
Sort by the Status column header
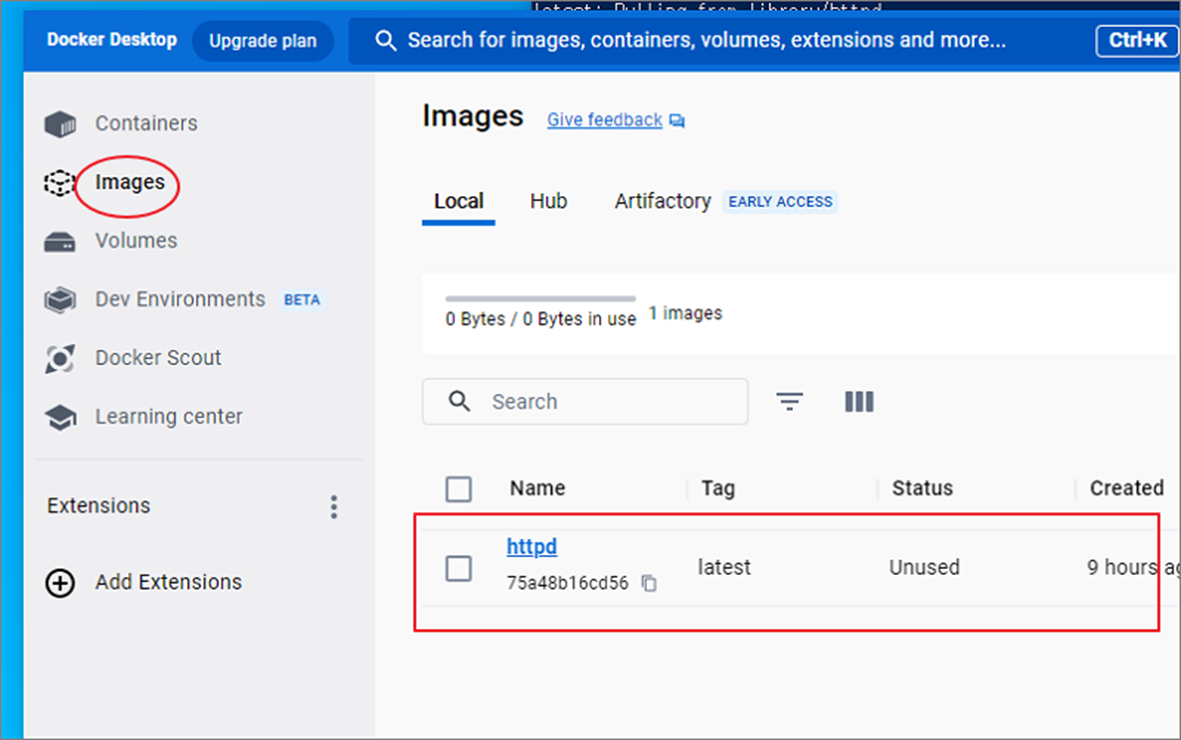922,488
